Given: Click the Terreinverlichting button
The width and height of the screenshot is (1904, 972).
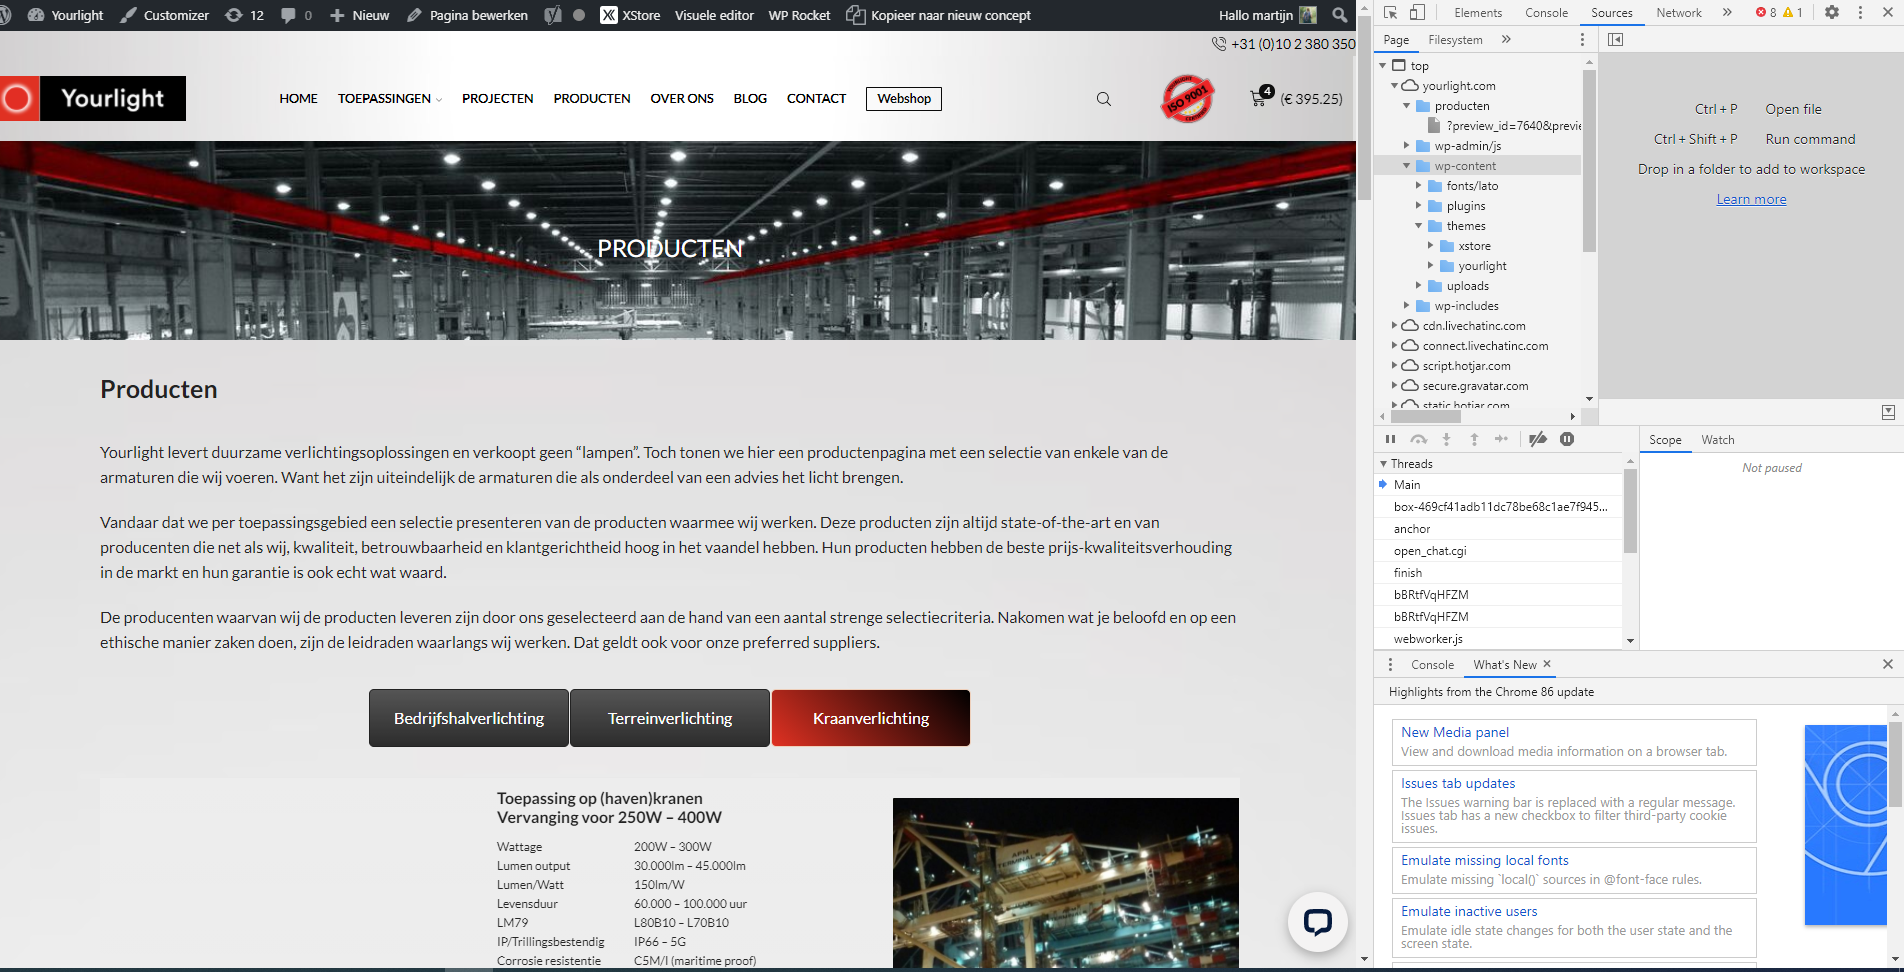Looking at the screenshot, I should tap(670, 718).
